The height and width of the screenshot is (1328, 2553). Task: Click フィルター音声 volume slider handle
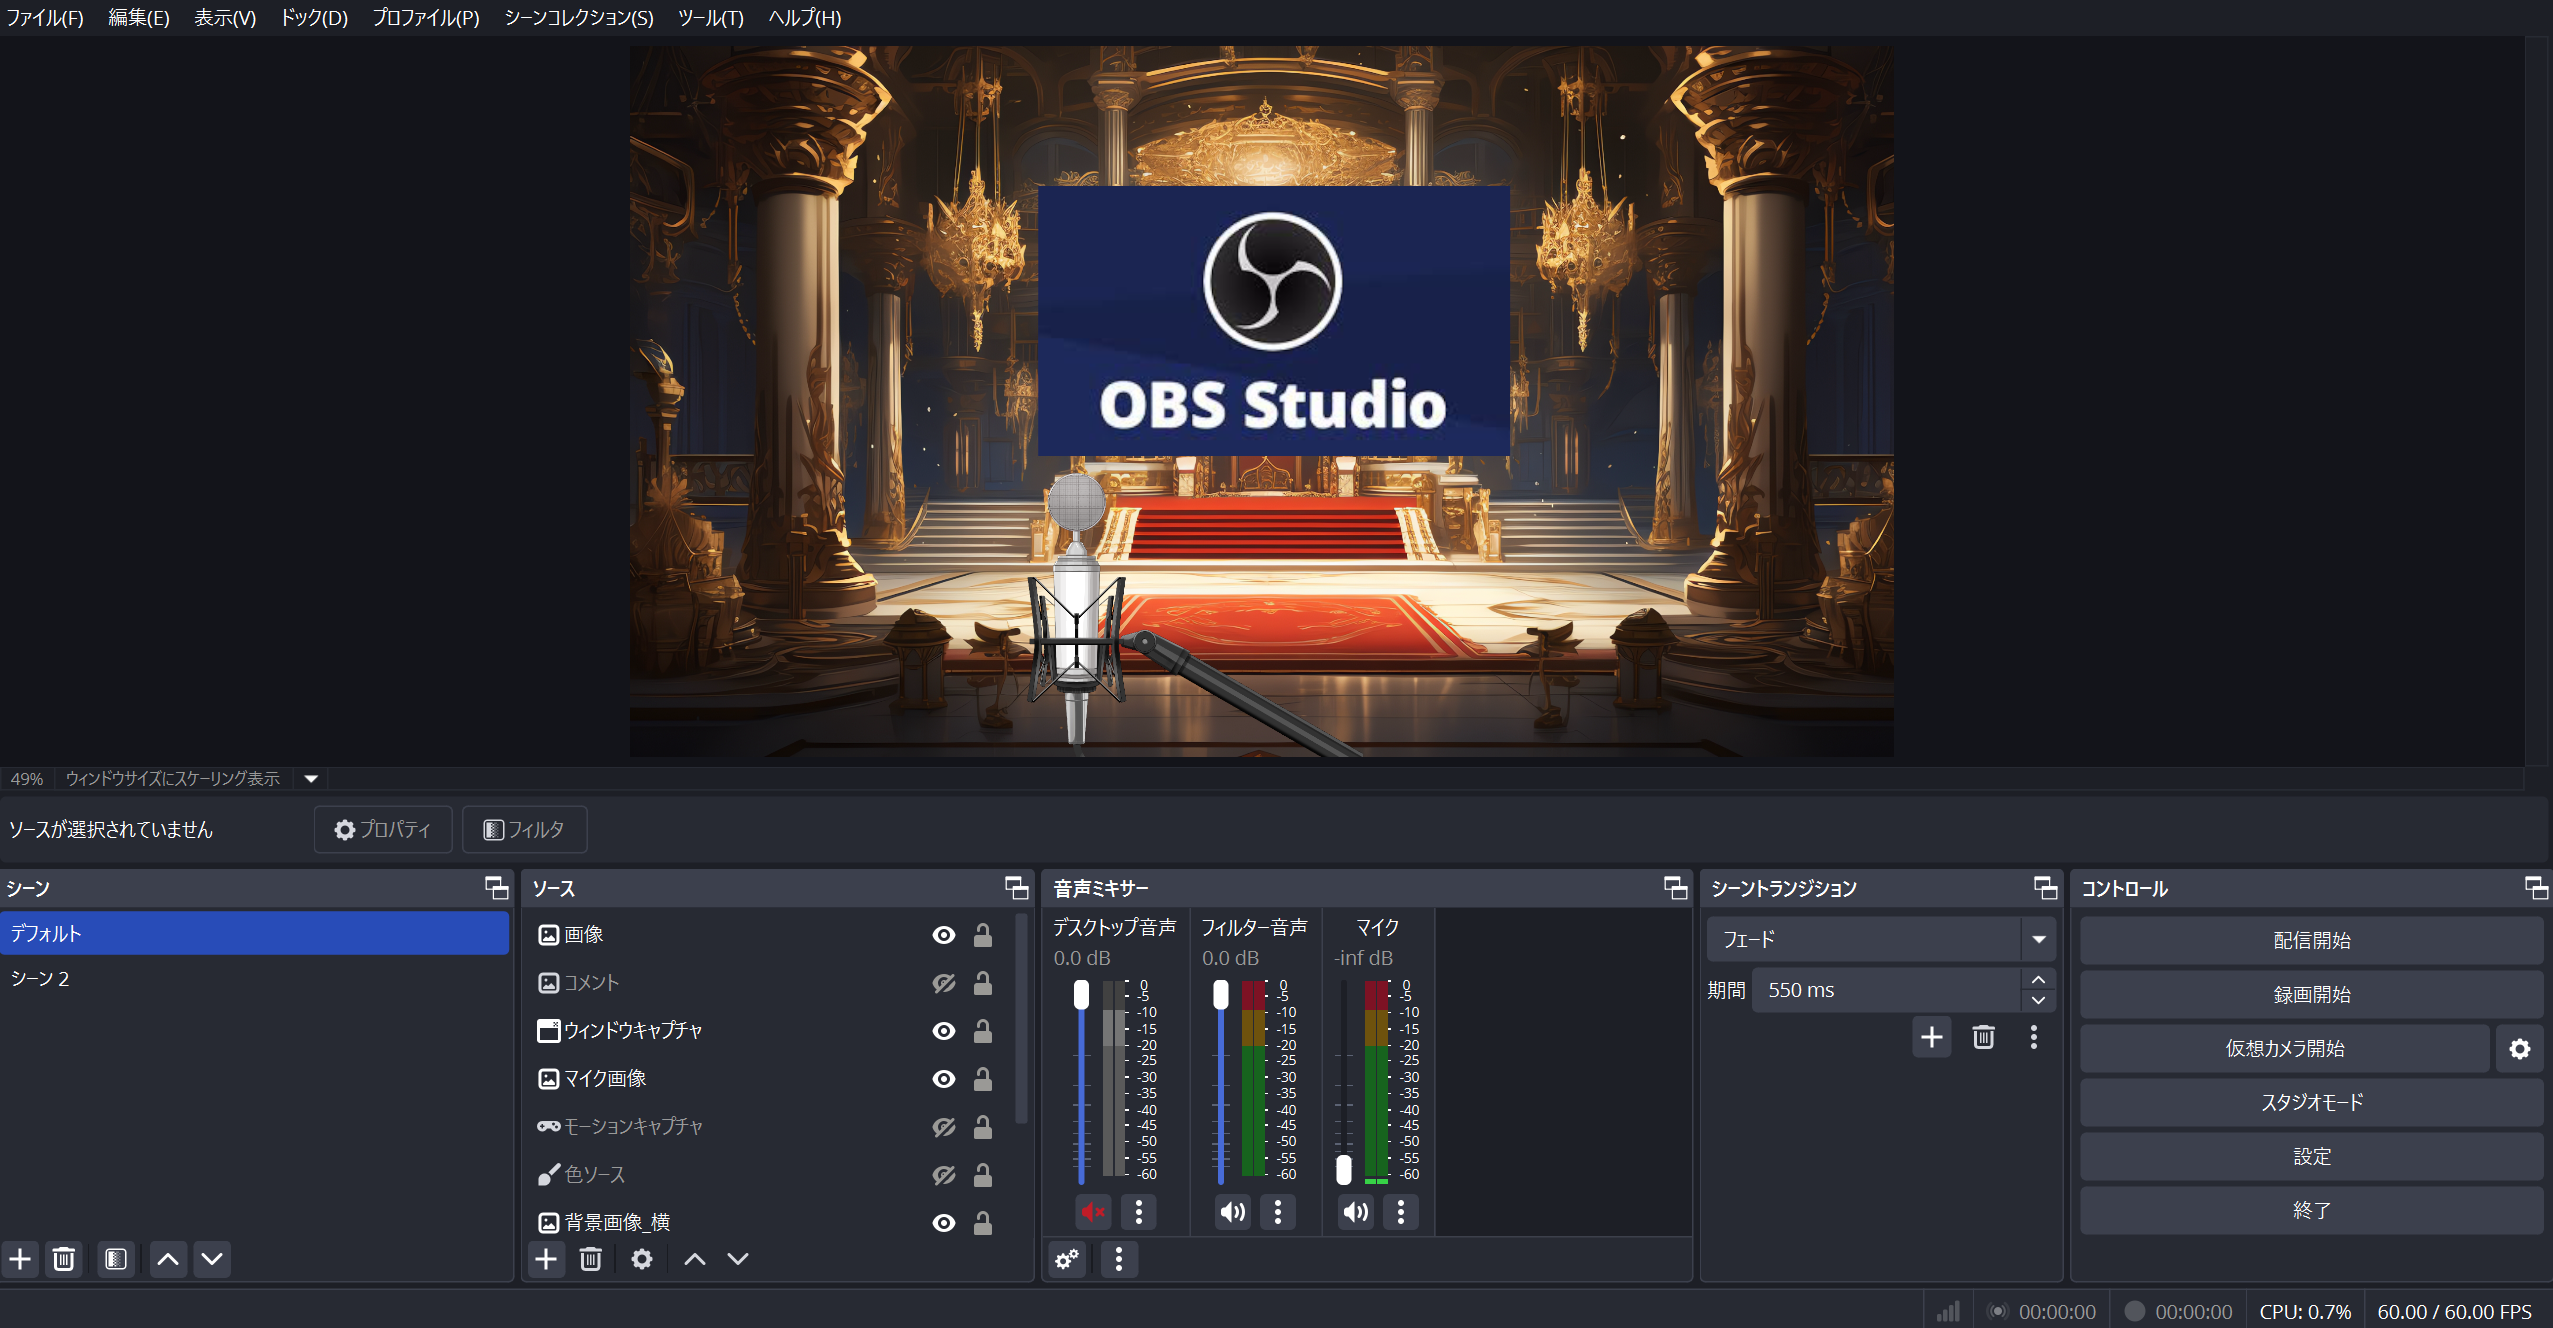[1220, 995]
